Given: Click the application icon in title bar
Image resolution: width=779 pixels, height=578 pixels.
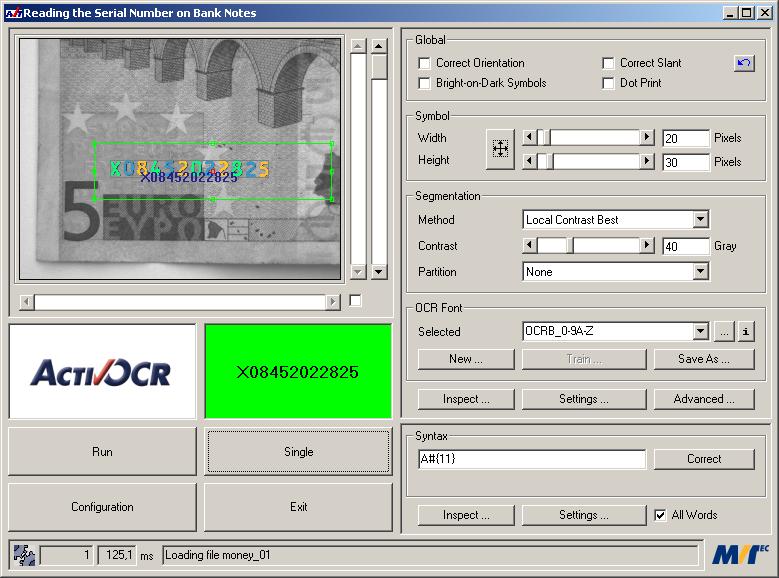Looking at the screenshot, I should tap(13, 13).
